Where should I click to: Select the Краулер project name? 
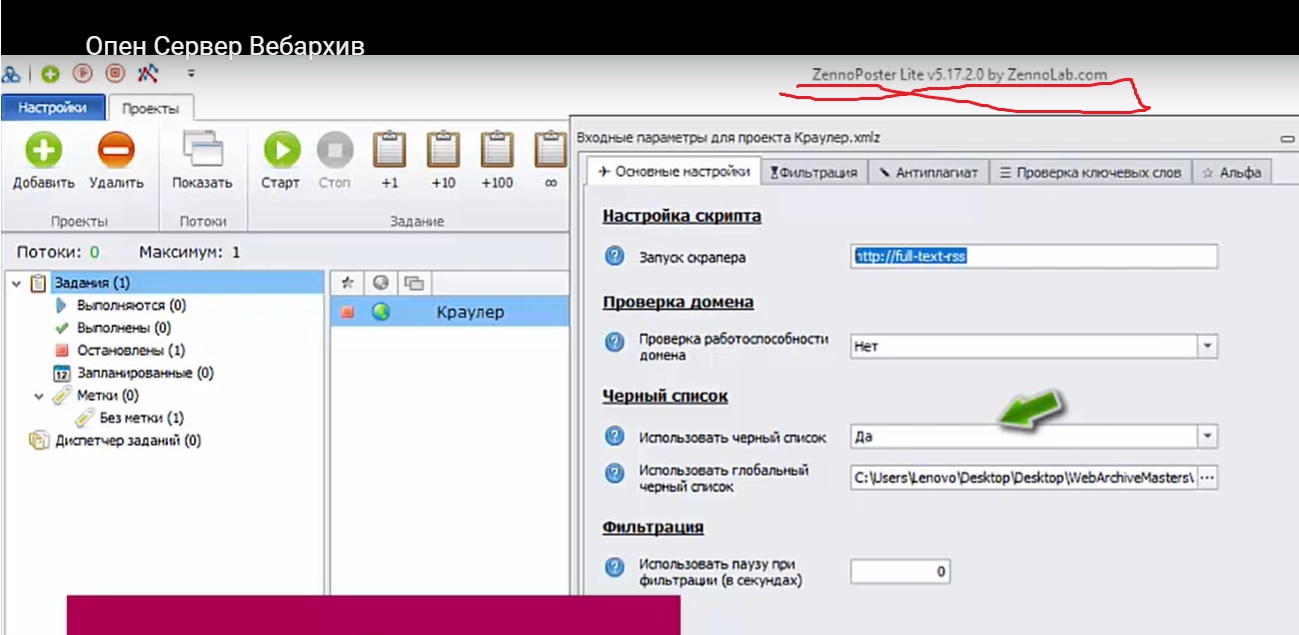pyautogui.click(x=470, y=312)
